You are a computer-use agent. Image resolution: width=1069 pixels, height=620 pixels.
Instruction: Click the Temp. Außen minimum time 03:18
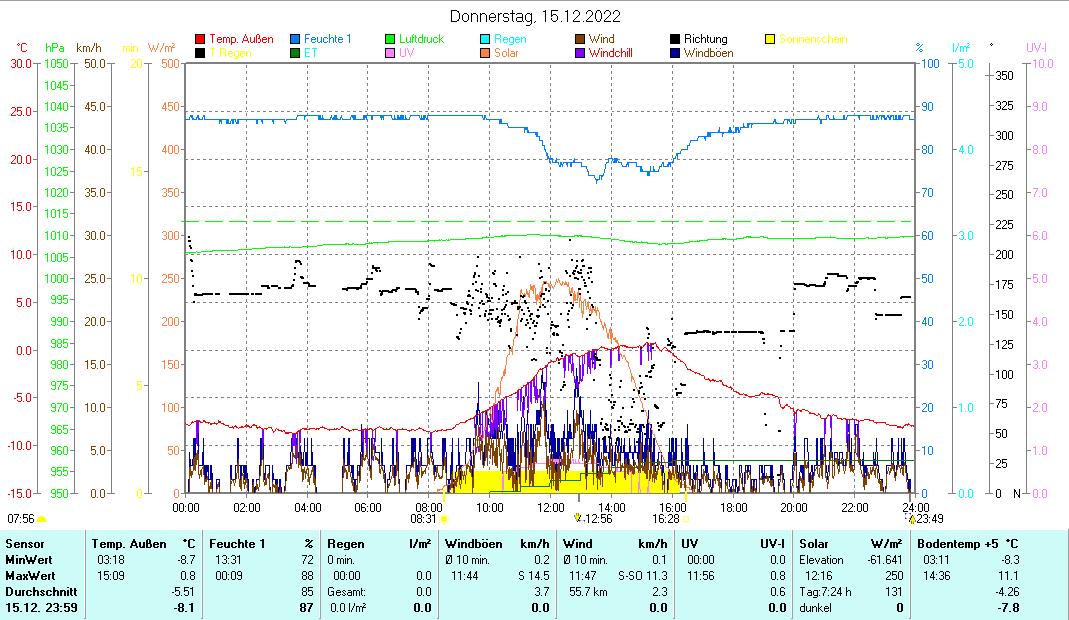pos(110,560)
